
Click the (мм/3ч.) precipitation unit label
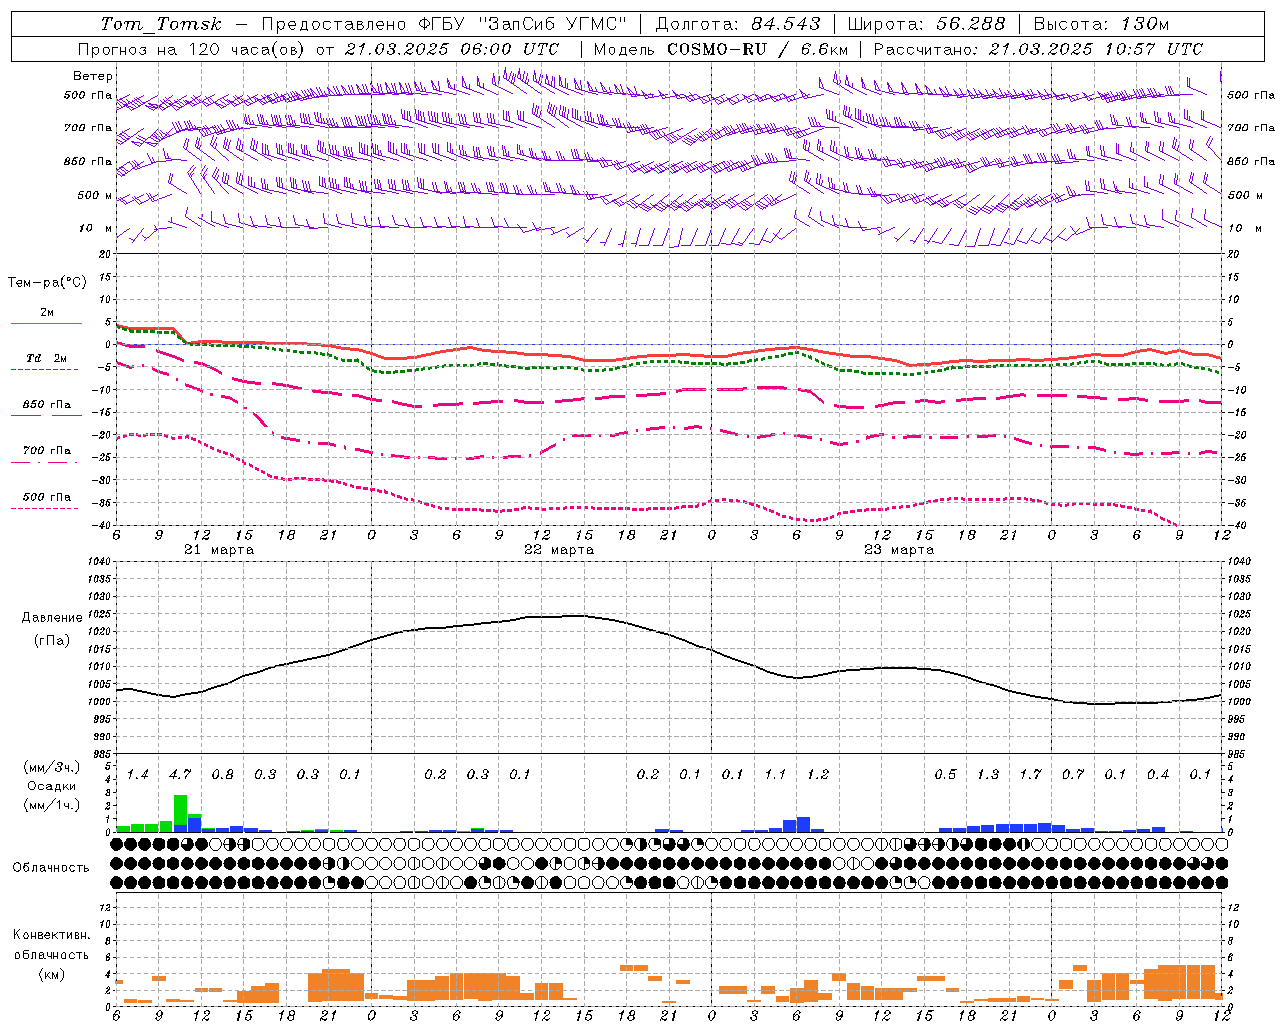[53, 767]
